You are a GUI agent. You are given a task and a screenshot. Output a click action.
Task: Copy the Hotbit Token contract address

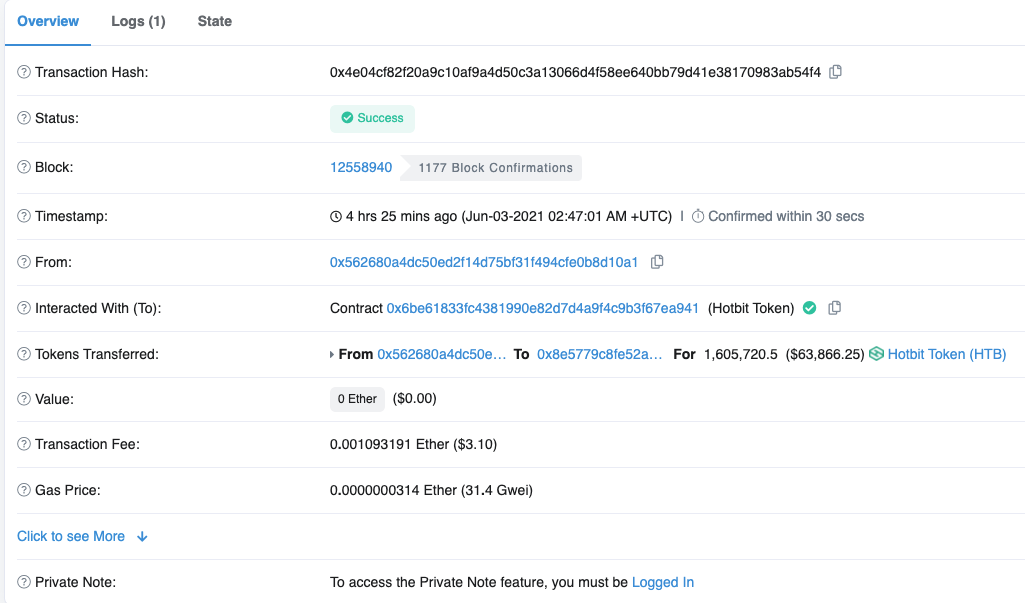coord(835,308)
